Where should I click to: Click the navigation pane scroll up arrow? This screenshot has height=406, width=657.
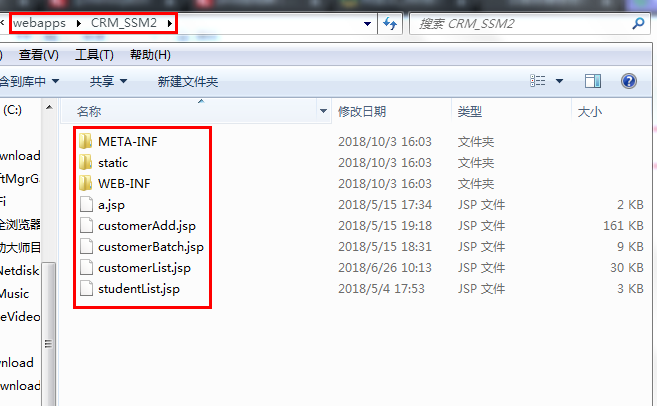(x=49, y=108)
